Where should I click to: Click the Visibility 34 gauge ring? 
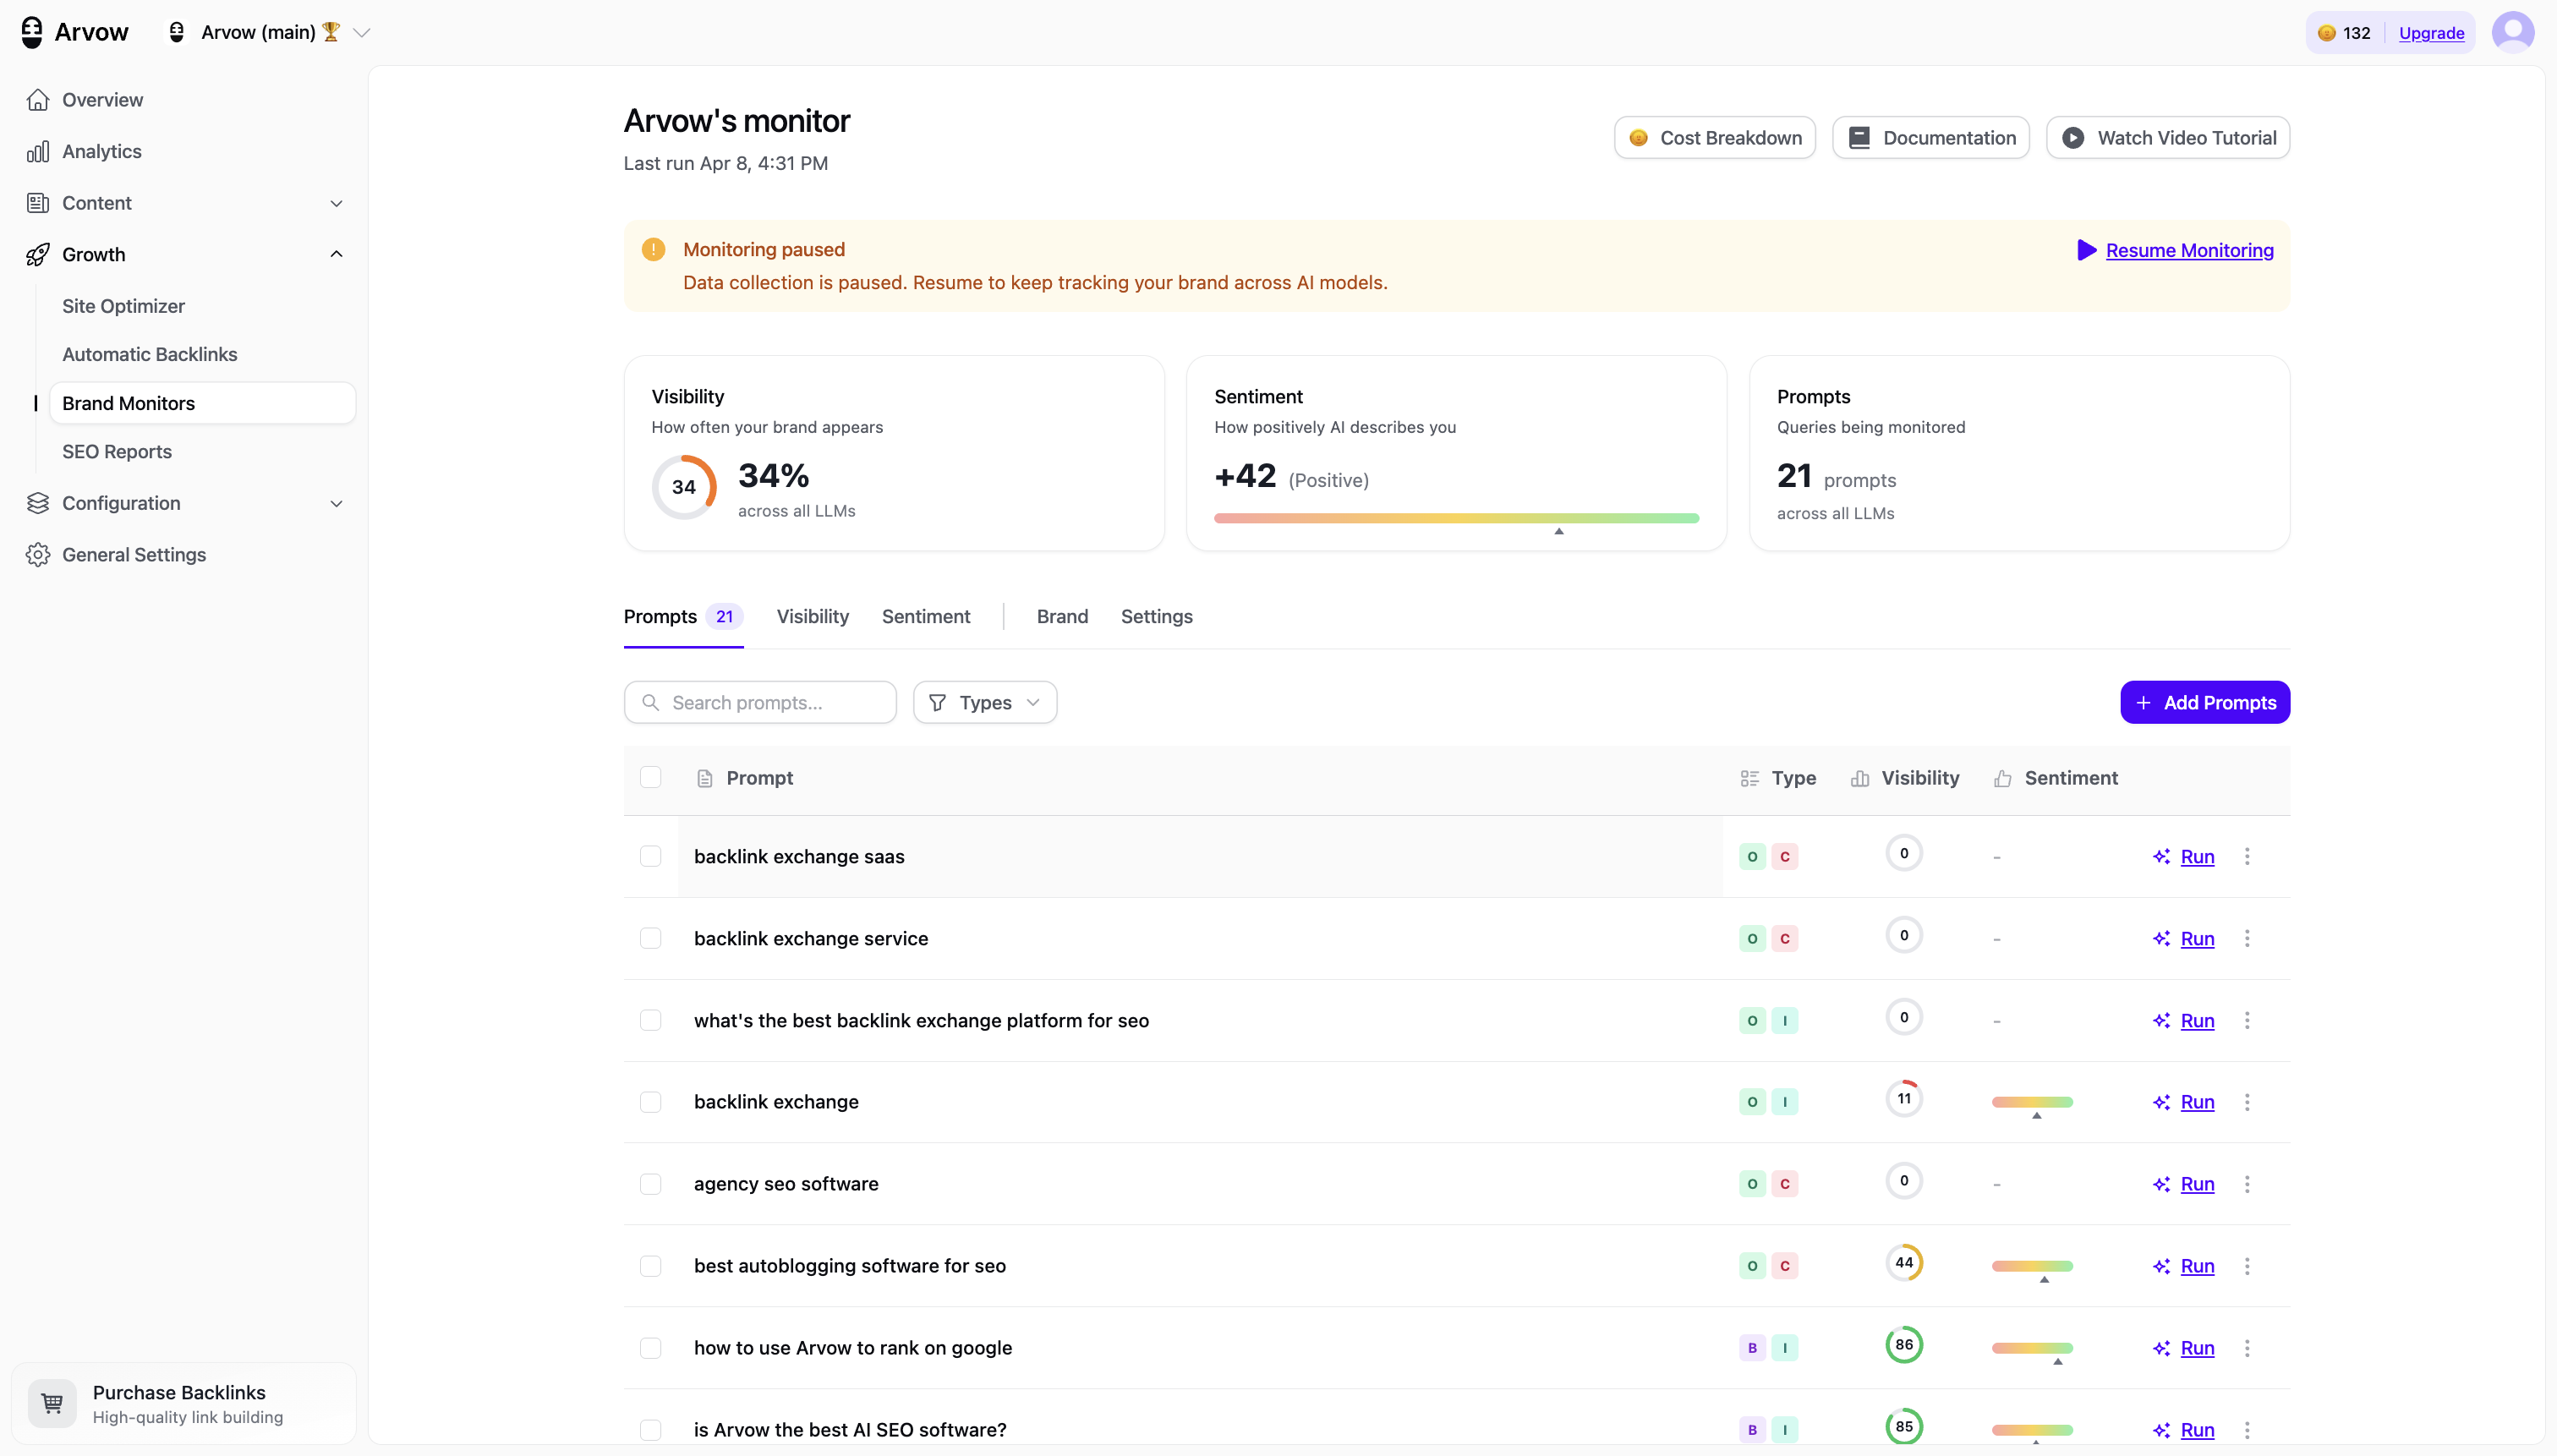(x=684, y=487)
